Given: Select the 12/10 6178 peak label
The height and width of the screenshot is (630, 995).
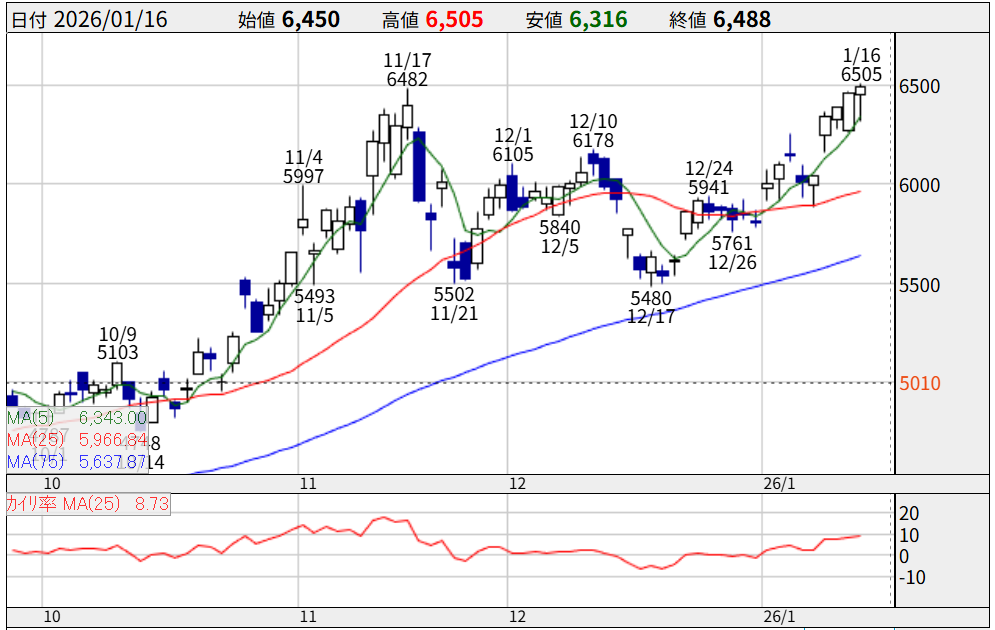Looking at the screenshot, I should click(592, 131).
